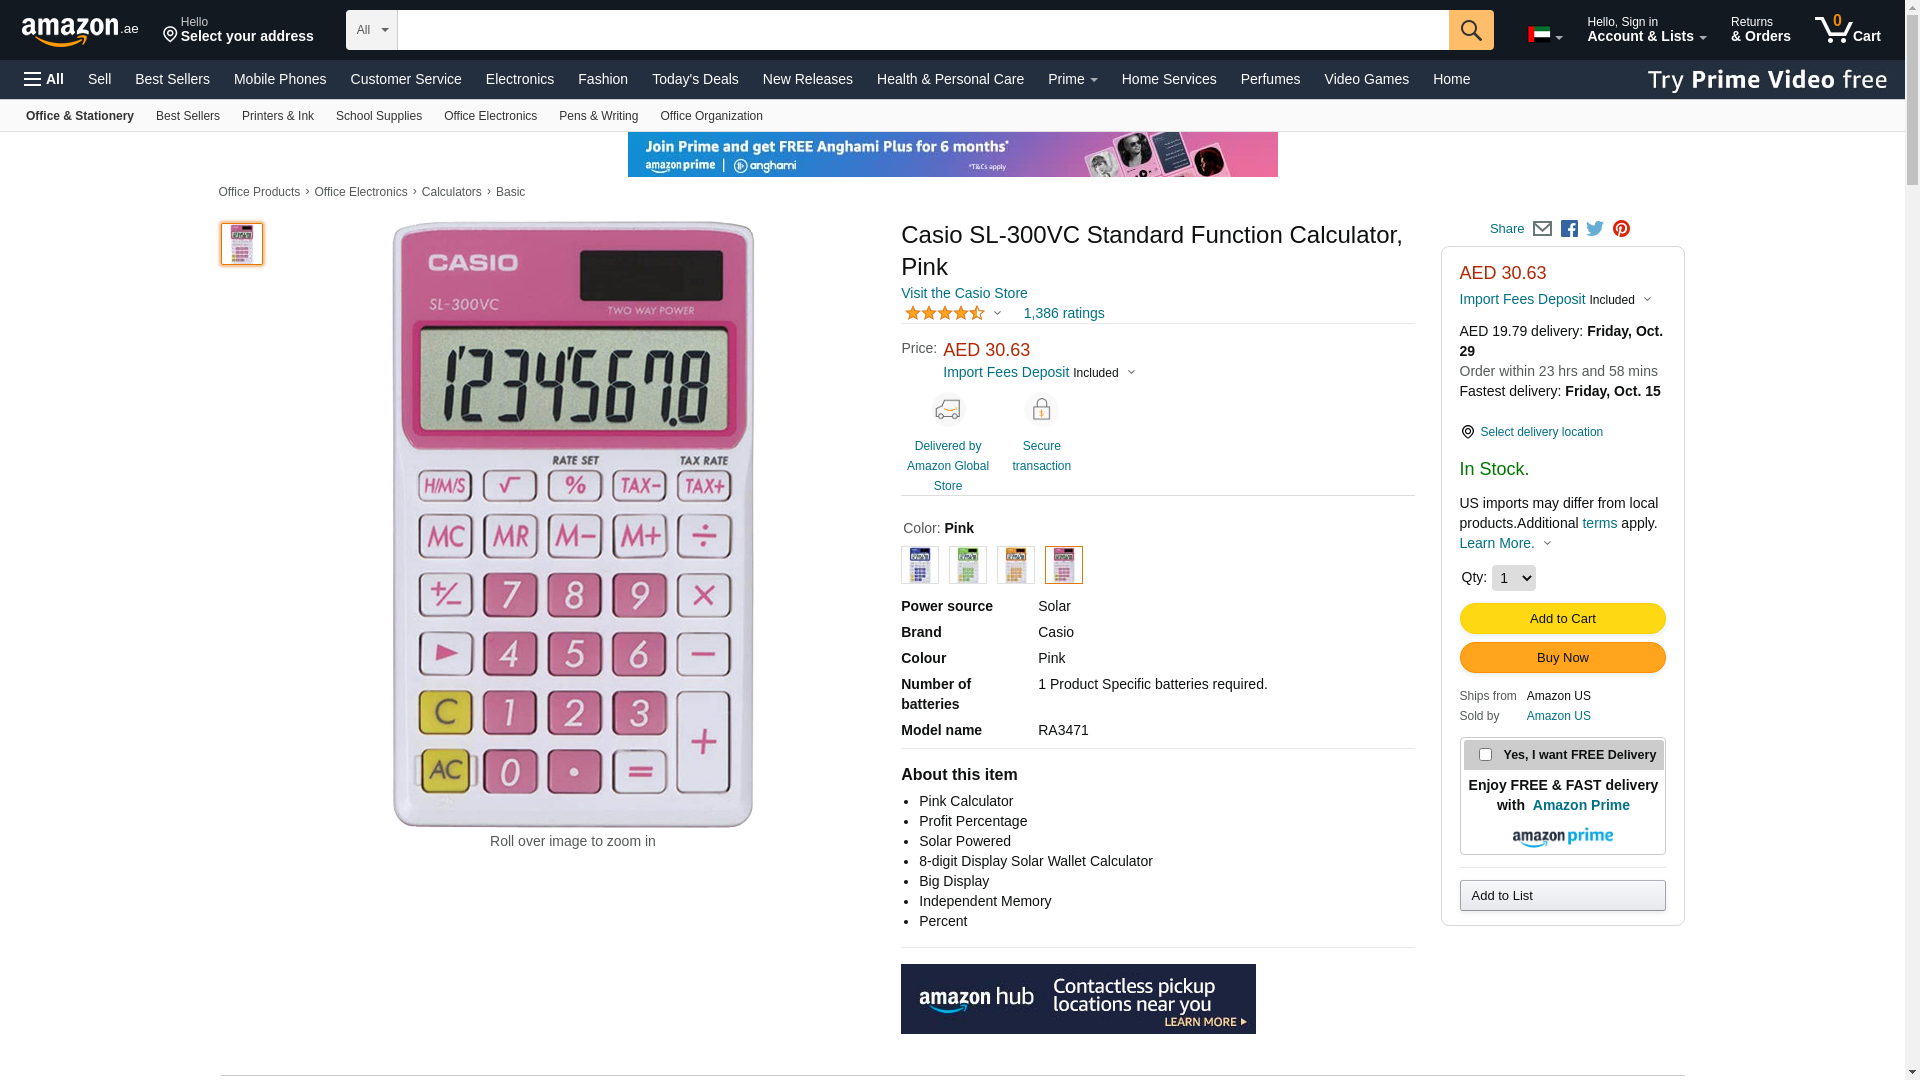Expand the All search category dropdown

372,30
